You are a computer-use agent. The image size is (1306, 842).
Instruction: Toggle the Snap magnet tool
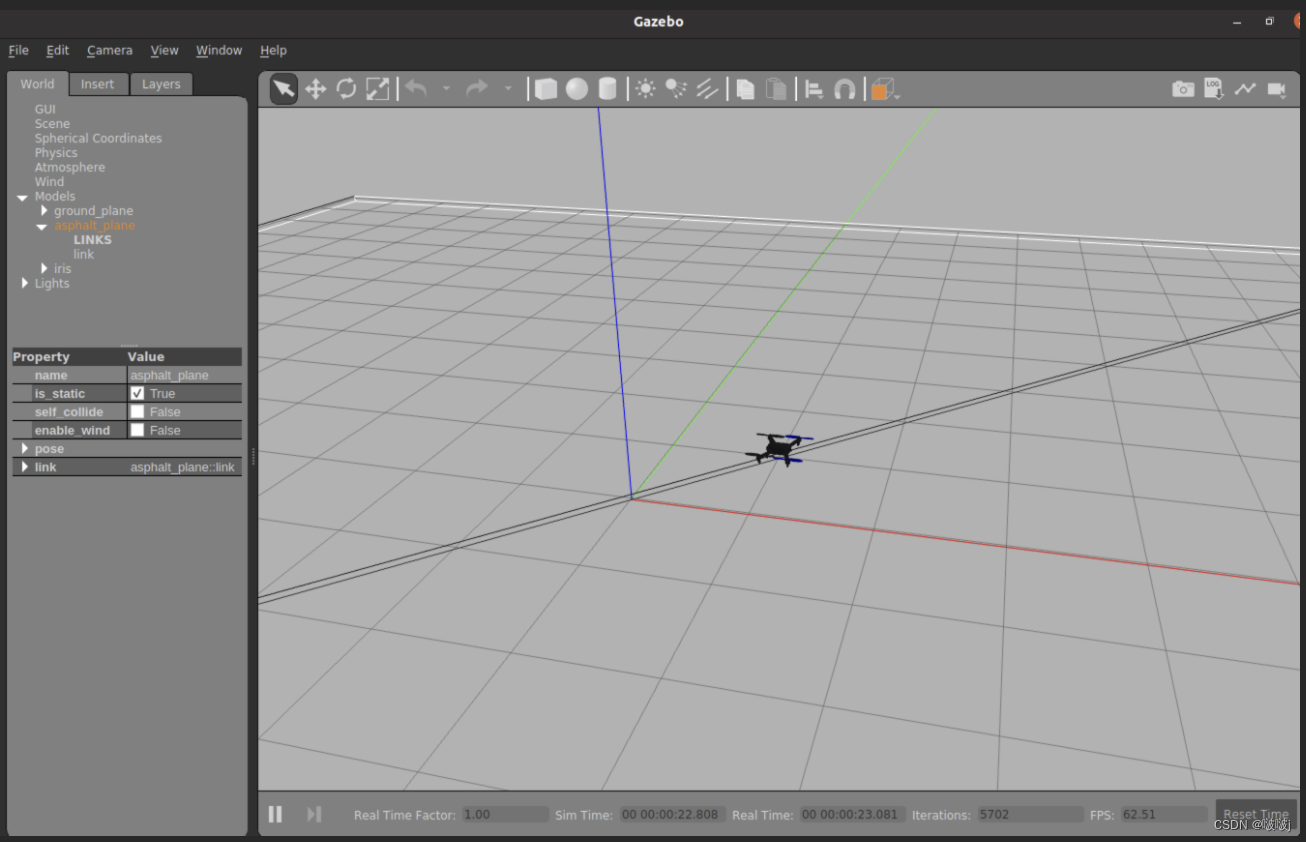point(845,89)
